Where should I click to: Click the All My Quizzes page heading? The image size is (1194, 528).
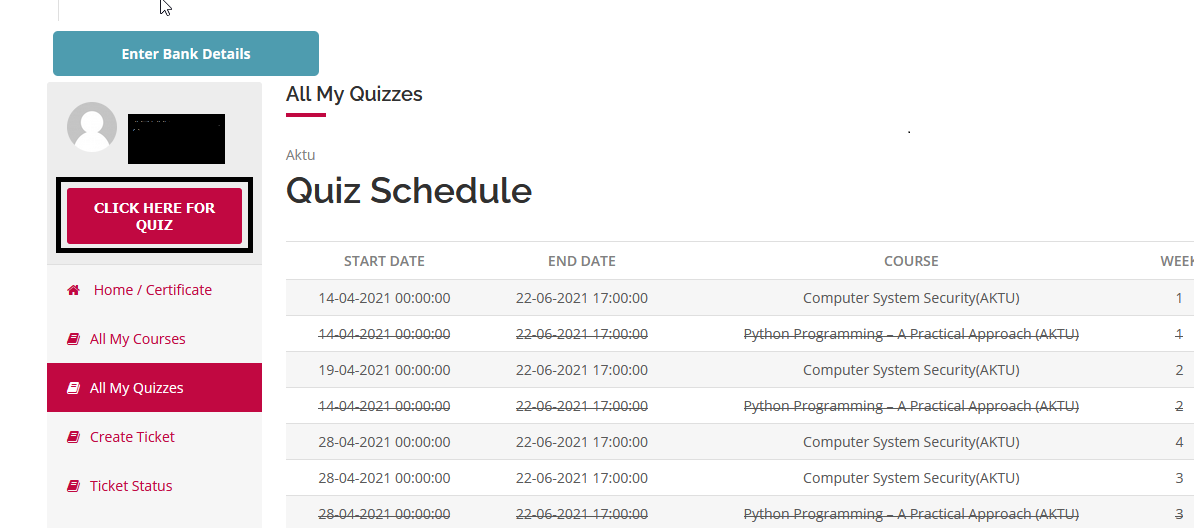[354, 94]
